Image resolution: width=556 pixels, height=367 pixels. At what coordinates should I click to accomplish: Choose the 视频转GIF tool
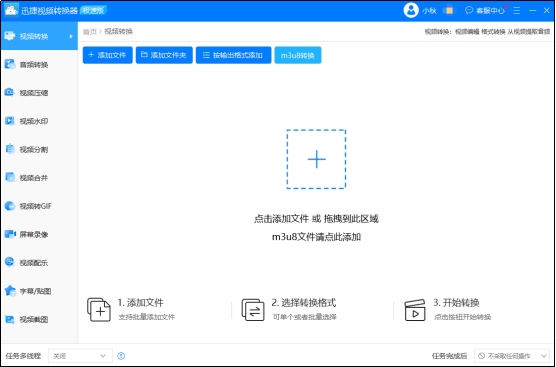tap(39, 206)
